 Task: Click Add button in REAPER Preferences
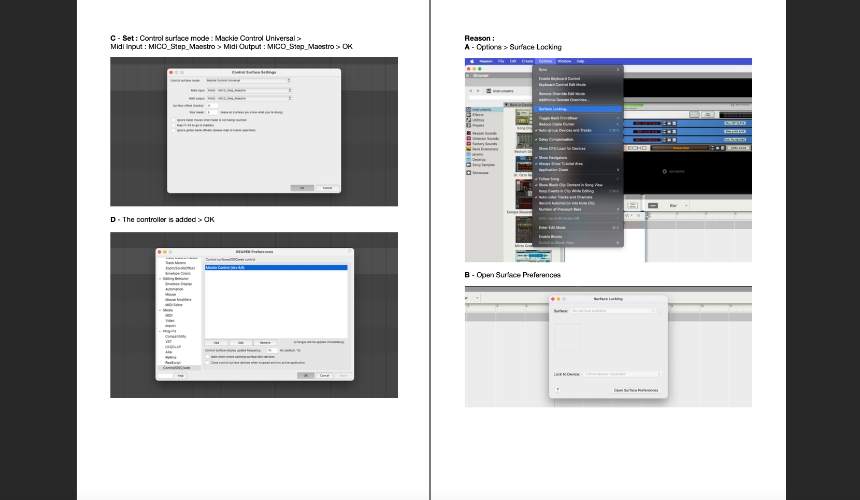(x=216, y=343)
